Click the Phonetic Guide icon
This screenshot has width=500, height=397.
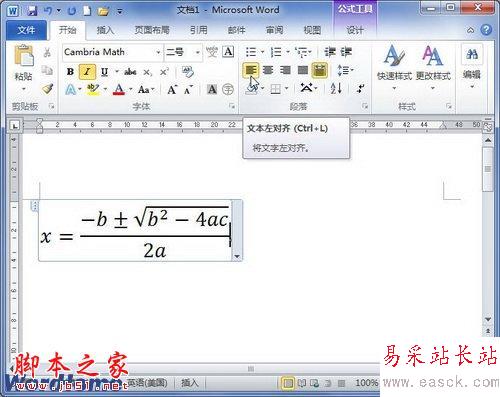pos(212,52)
